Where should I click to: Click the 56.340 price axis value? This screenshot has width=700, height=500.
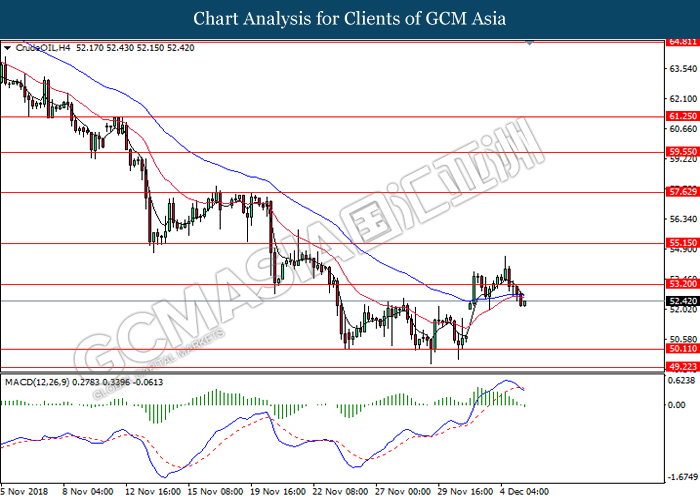(x=683, y=219)
